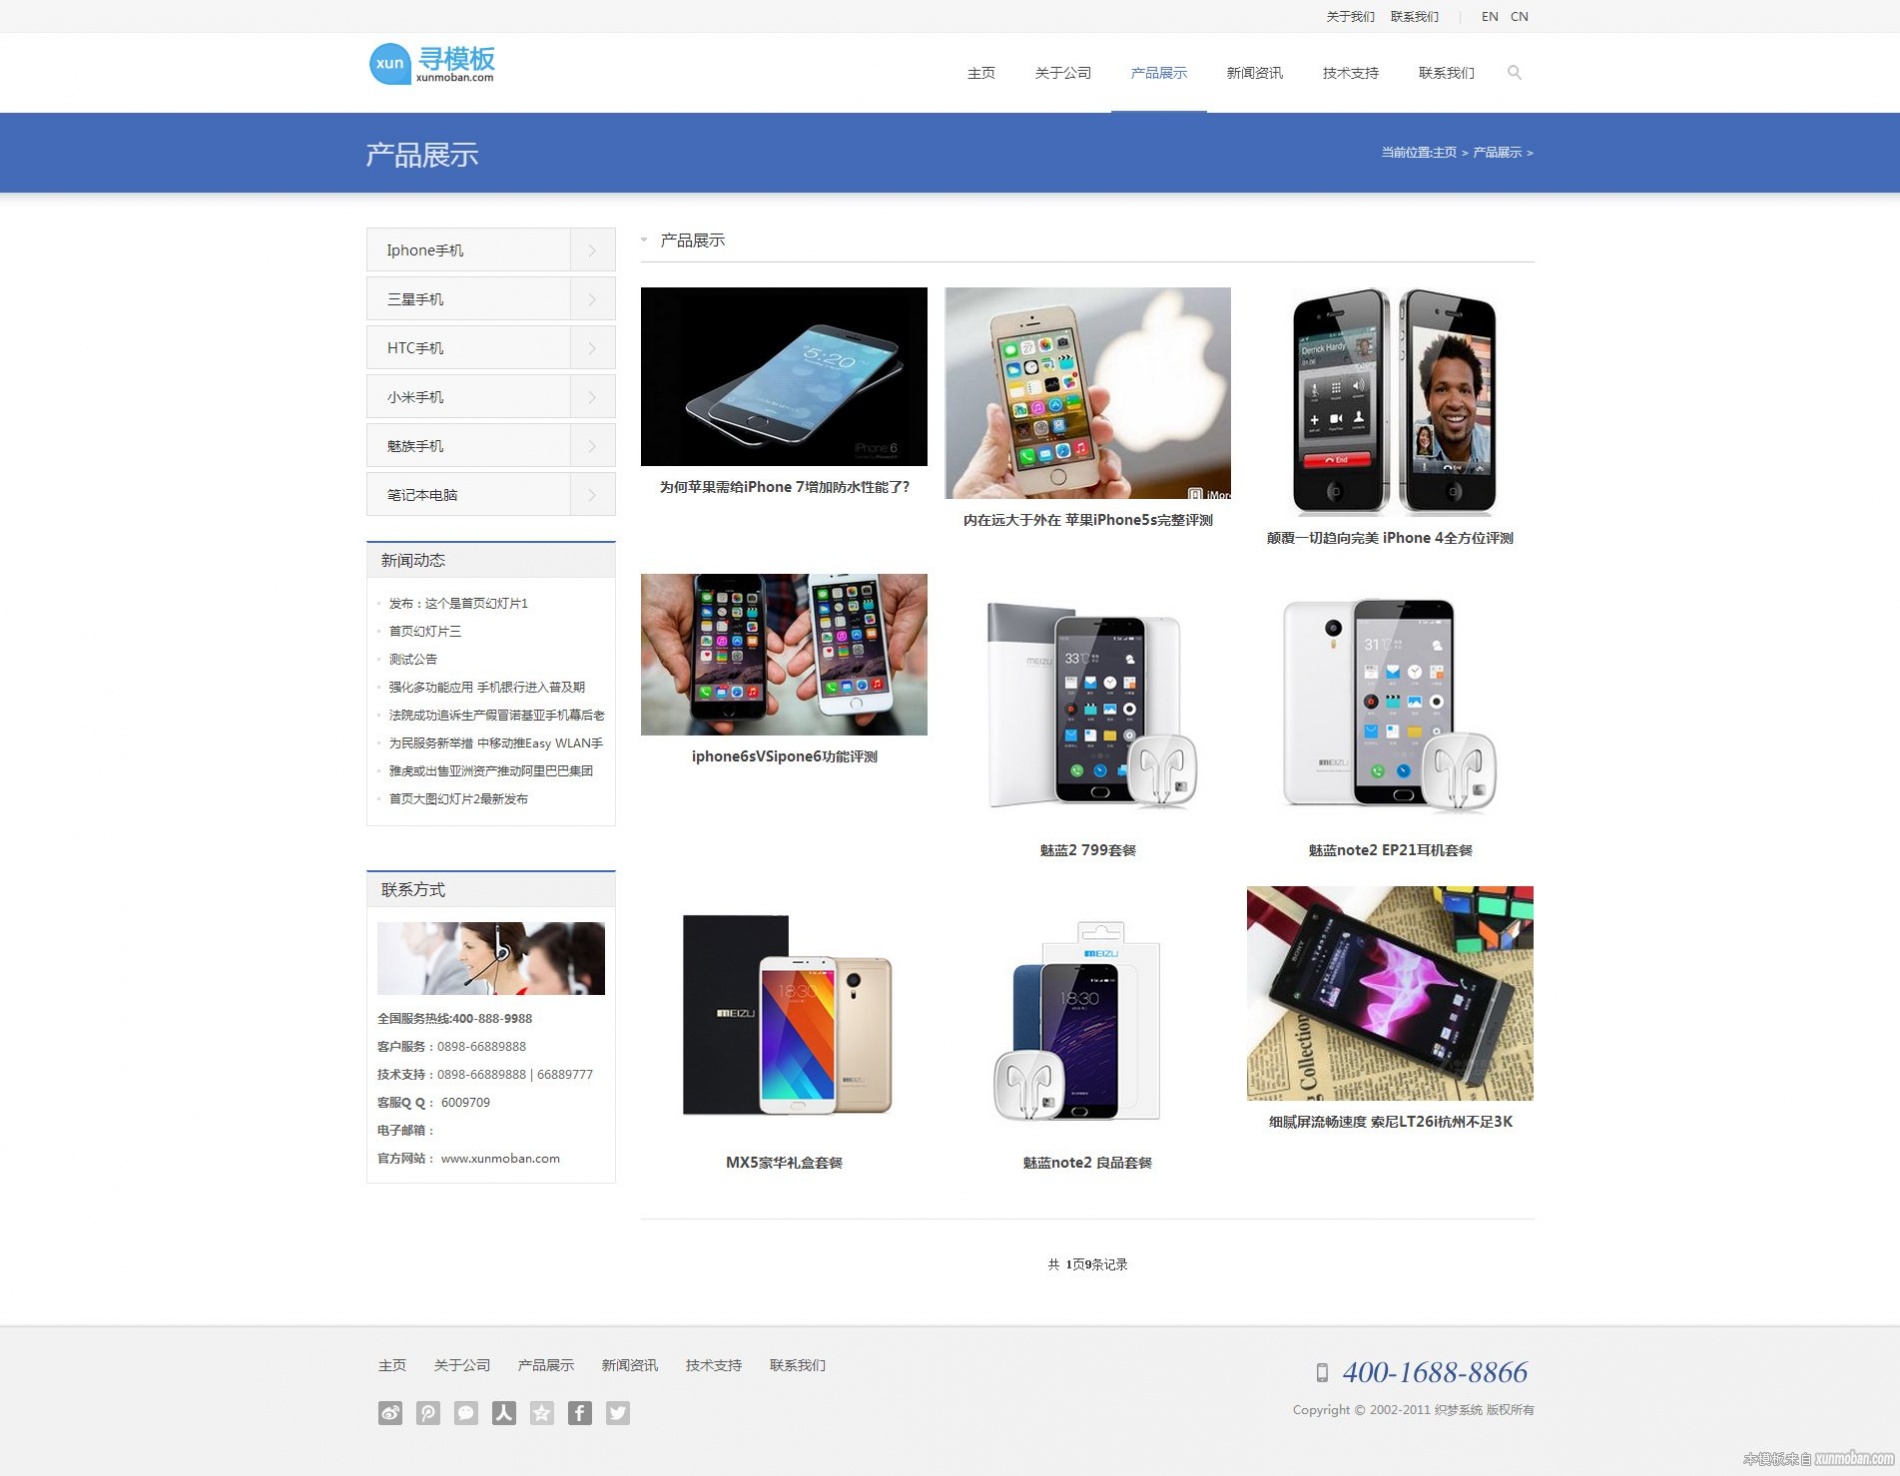Open 技术支持 in the top navigation
This screenshot has width=1900, height=1476.
[x=1350, y=73]
